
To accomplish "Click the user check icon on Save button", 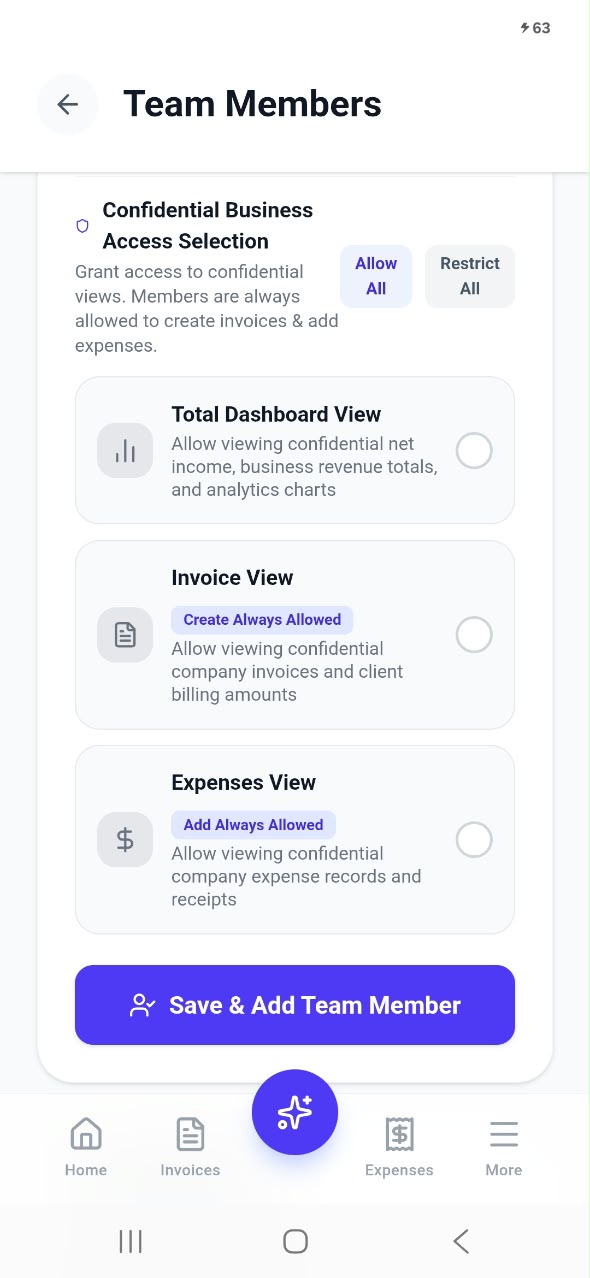I will 143,1005.
